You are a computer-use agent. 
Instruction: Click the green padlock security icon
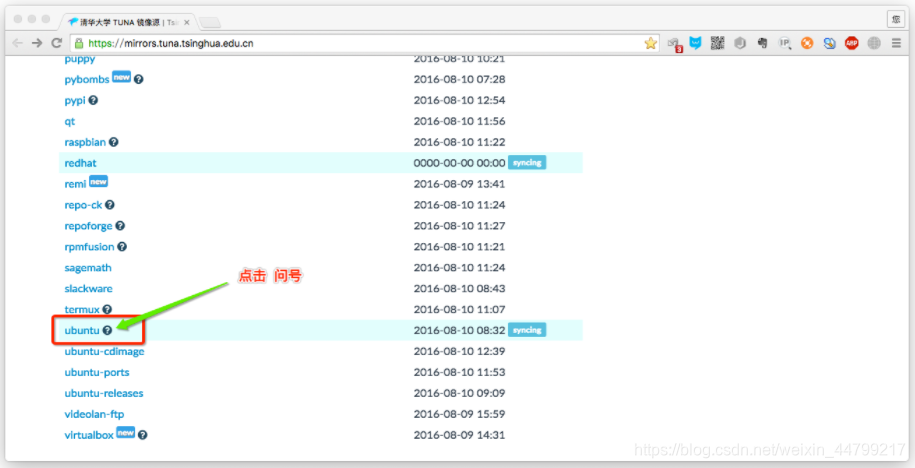(79, 43)
